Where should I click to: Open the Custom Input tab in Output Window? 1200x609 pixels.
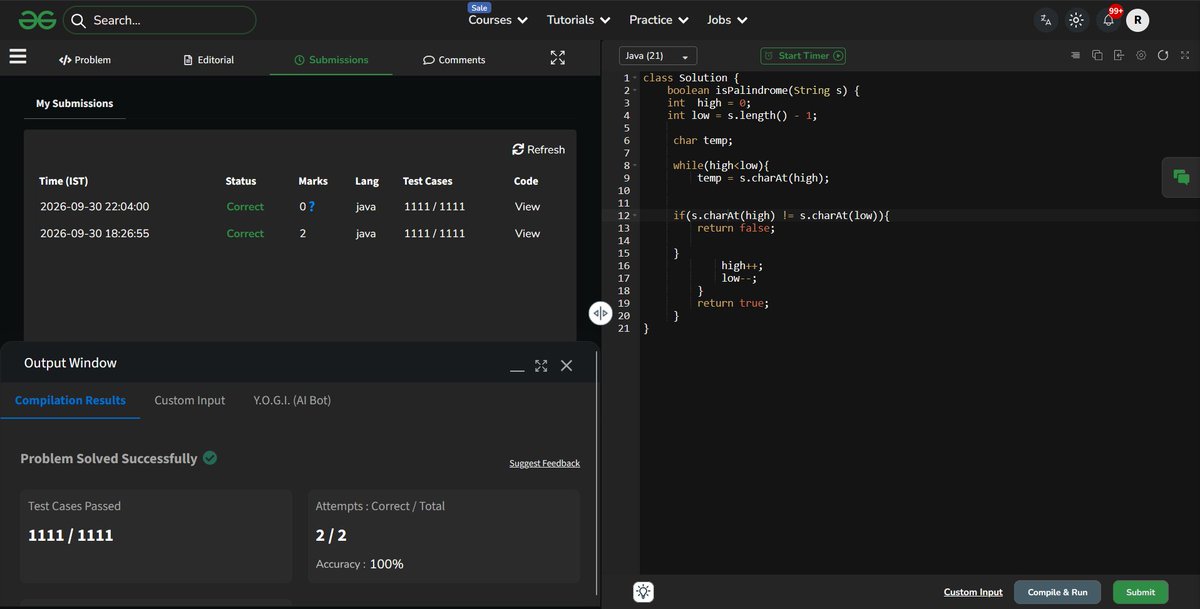tap(189, 400)
